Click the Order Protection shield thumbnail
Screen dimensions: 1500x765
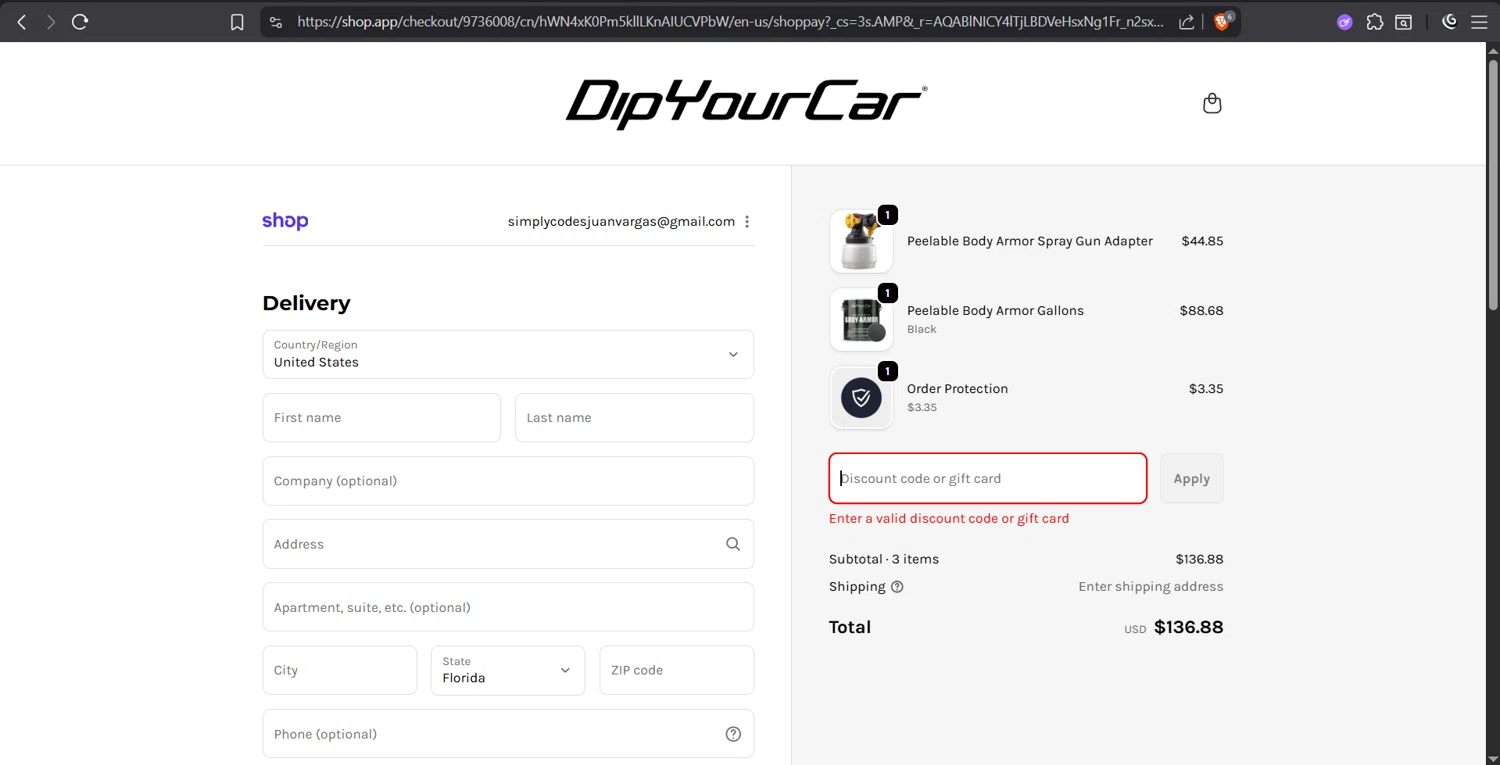[861, 397]
